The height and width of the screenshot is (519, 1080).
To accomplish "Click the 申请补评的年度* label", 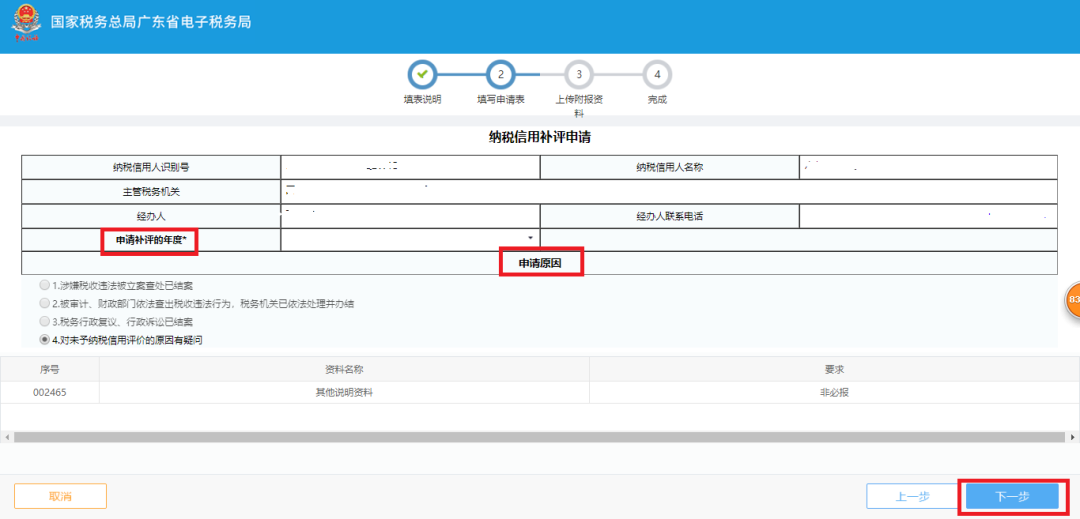I will [x=151, y=240].
